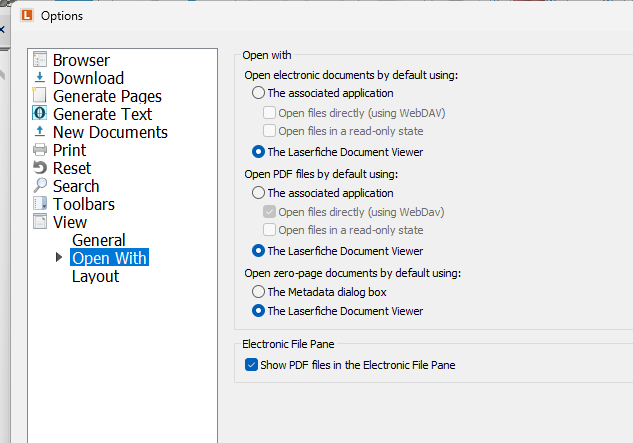Image resolution: width=633 pixels, height=443 pixels.
Task: Click the Laserfiche logo in the title bar
Action: 27,15
